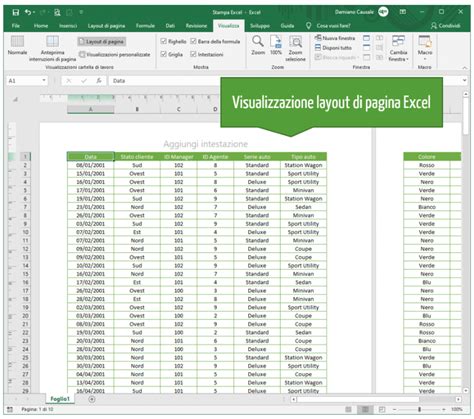
Task: Click the Undo arrow icon
Action: tap(28, 12)
